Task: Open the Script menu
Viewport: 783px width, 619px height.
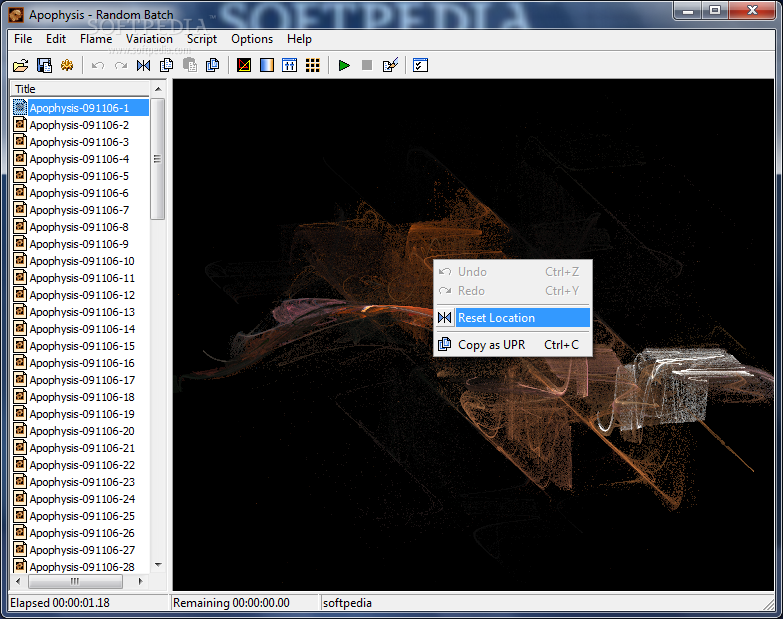Action: point(202,39)
